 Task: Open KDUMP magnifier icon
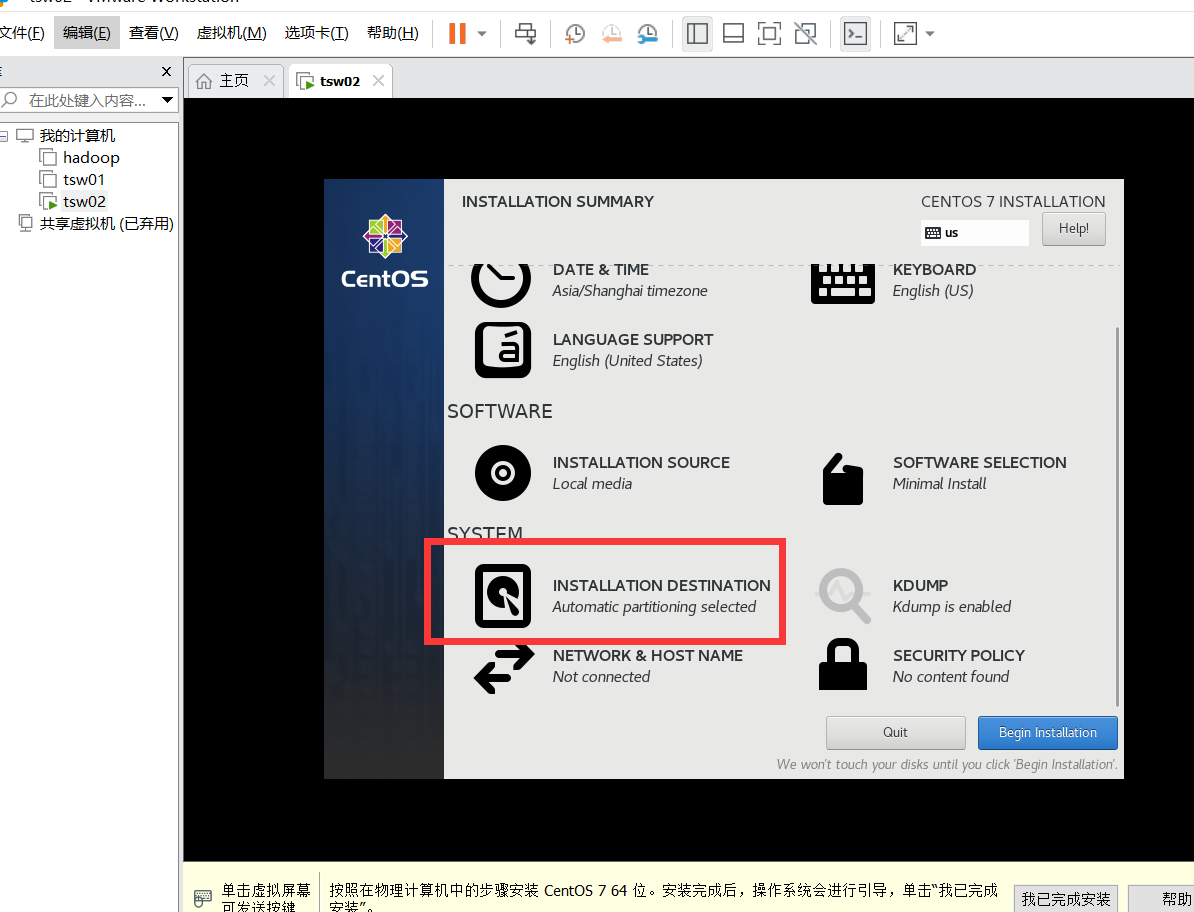pyautogui.click(x=844, y=595)
